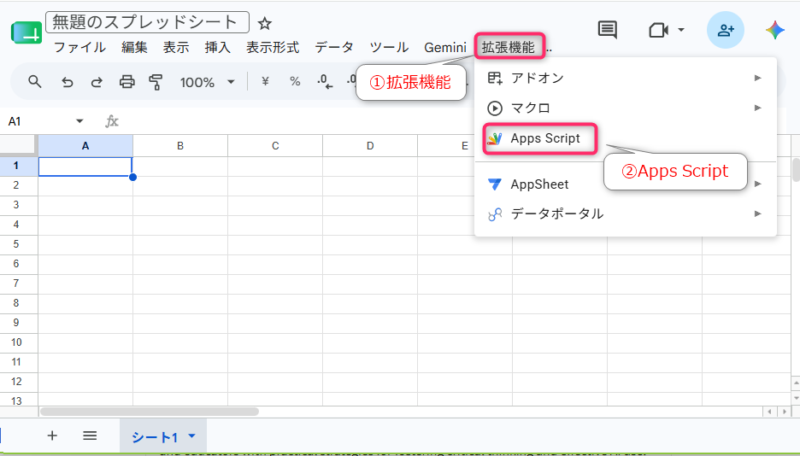
Task: Click the search magnifier in toolbar
Action: pyautogui.click(x=35, y=82)
